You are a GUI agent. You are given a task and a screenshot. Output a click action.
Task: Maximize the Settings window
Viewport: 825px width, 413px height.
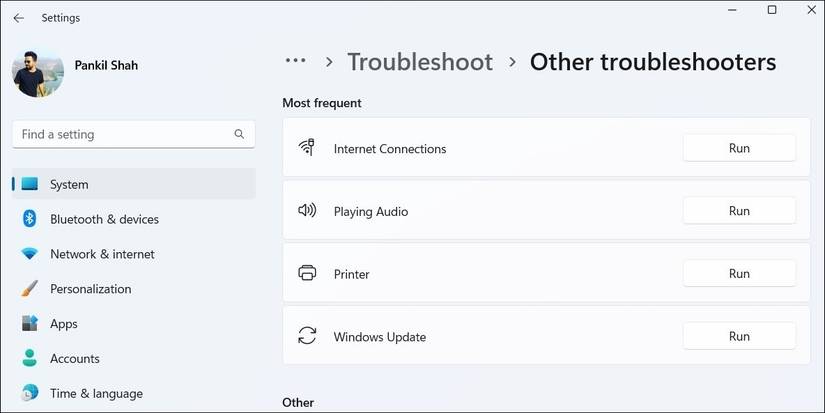[x=771, y=10]
